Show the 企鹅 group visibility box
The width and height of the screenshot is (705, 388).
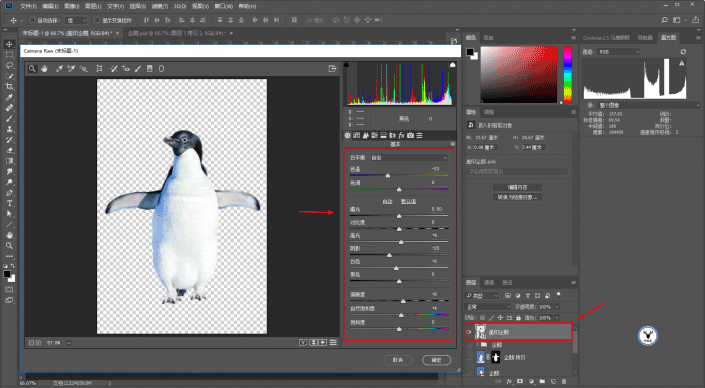[x=469, y=345]
